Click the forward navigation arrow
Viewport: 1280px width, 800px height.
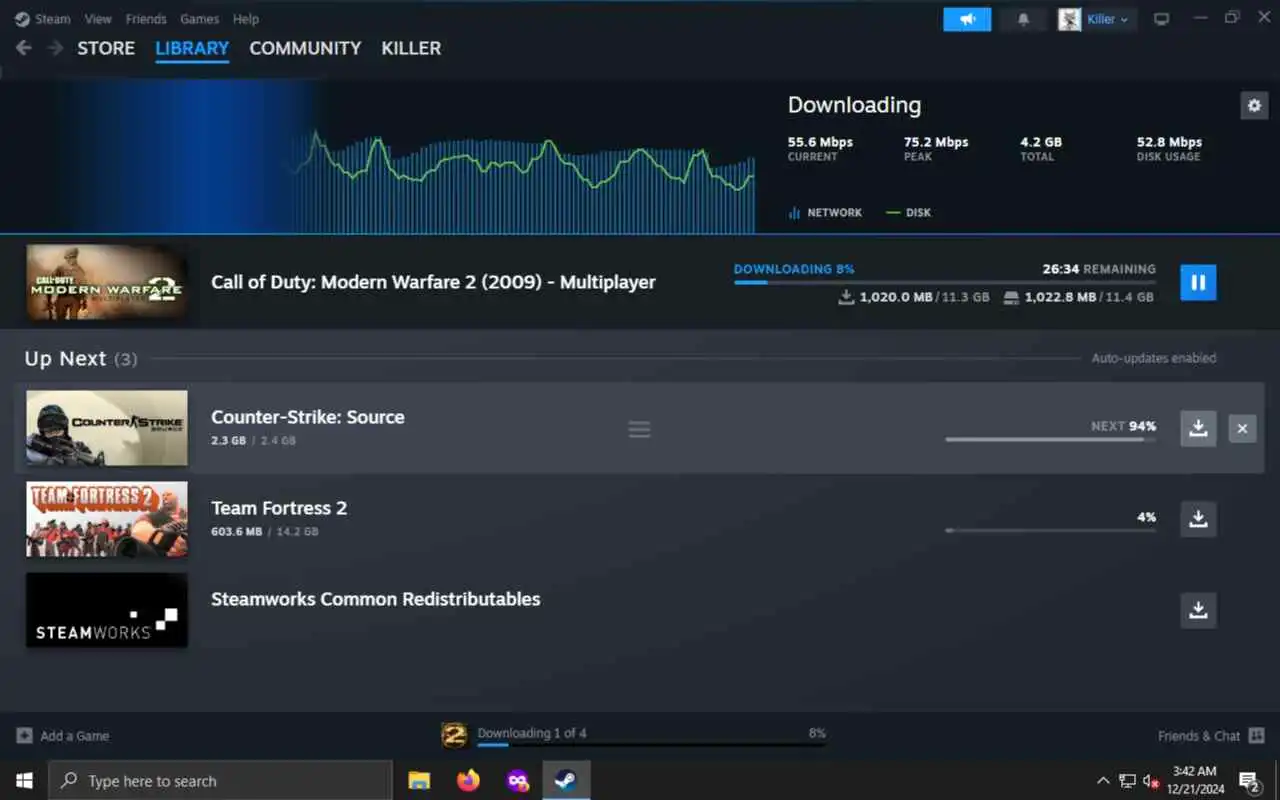click(55, 48)
